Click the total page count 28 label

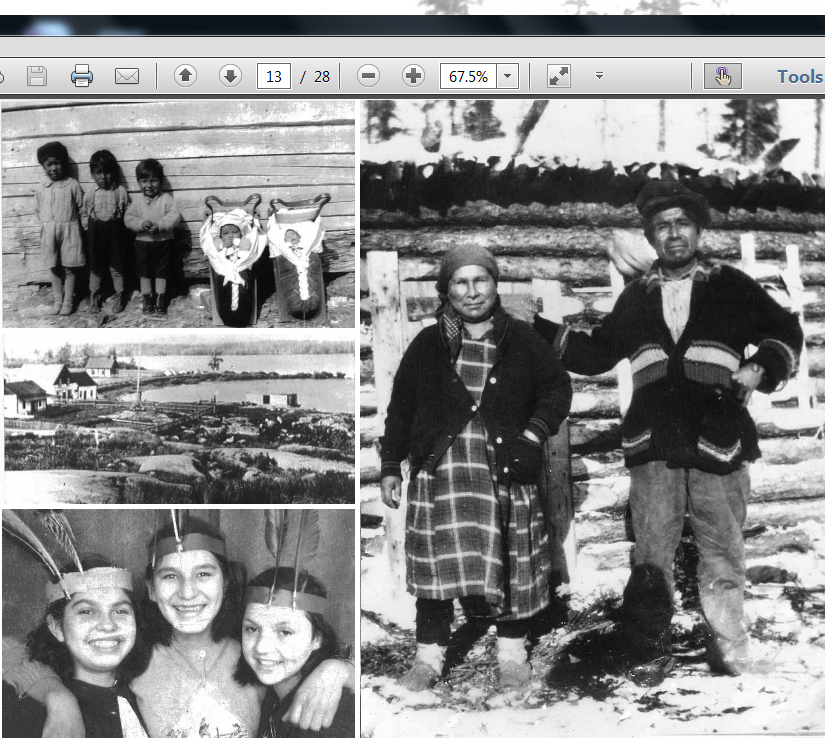tap(321, 76)
